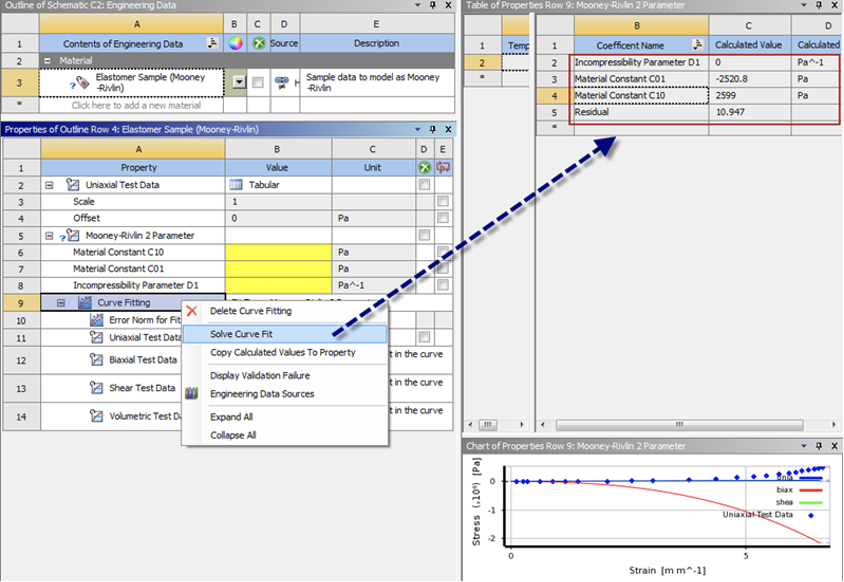Viewport: 844px width, 582px height.
Task: Choose Collapse All from context menu
Action: [285, 435]
